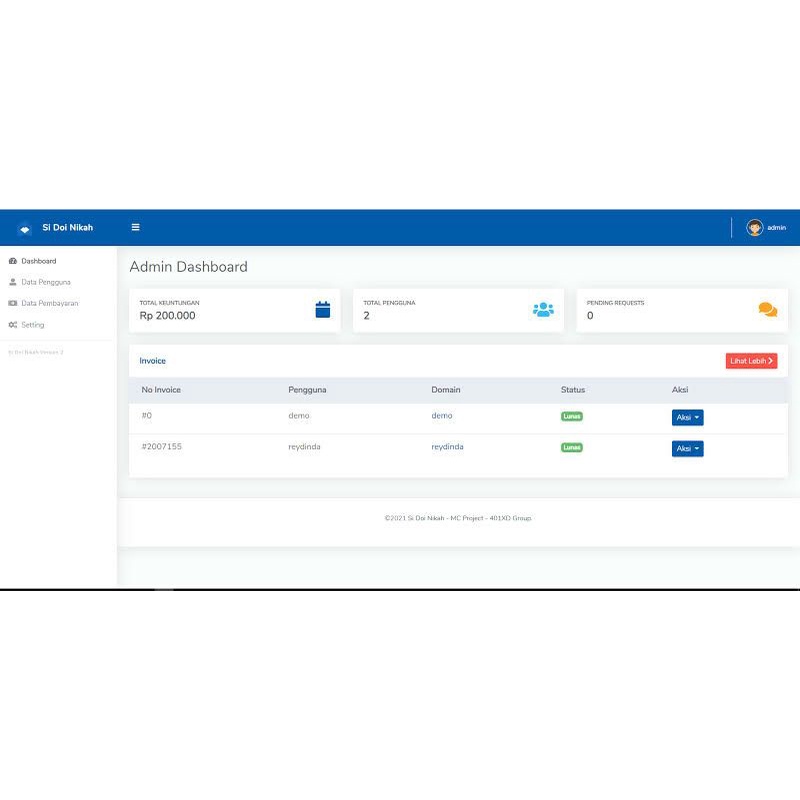Click the Rp 200.000 profit value

167,315
